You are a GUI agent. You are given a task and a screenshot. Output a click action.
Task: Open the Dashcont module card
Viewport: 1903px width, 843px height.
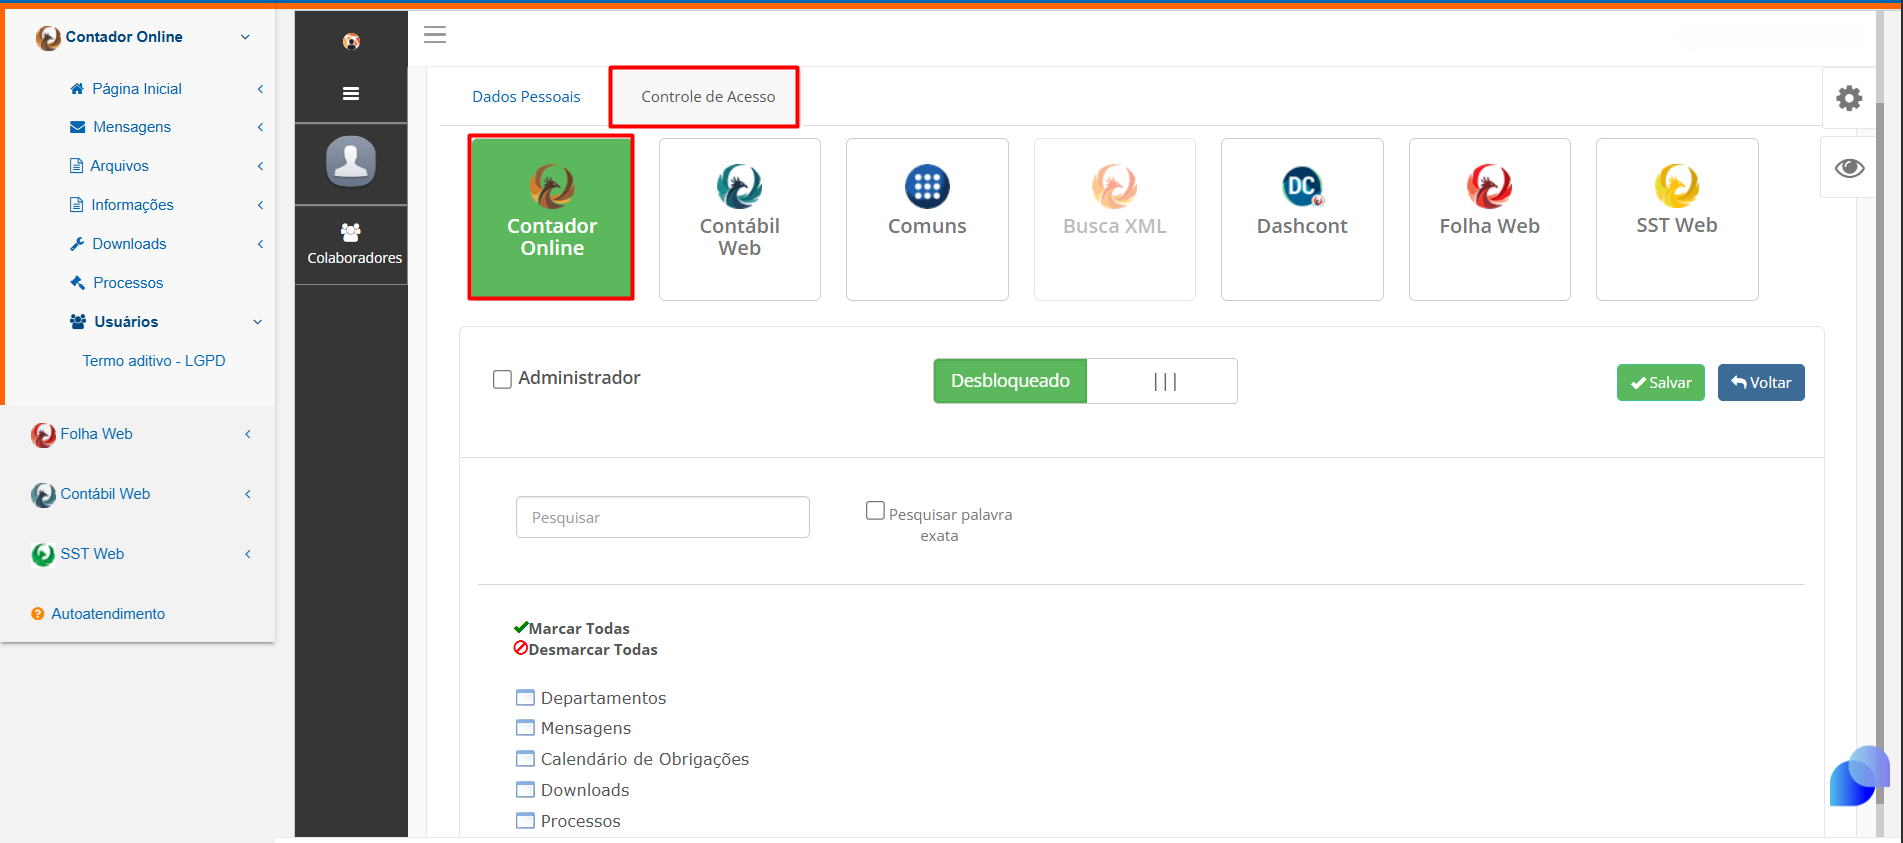[x=1302, y=219]
